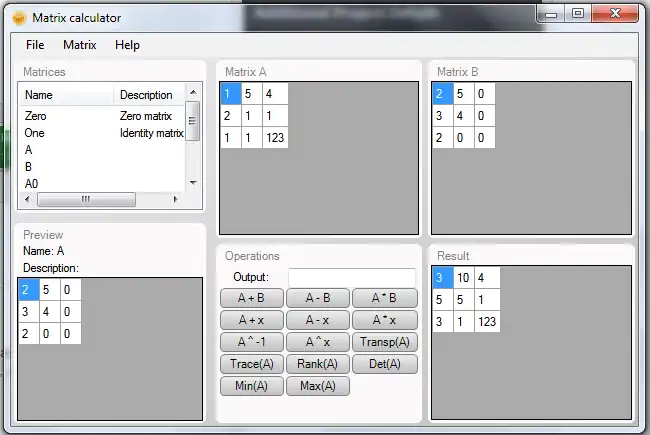Image resolution: width=650 pixels, height=435 pixels.
Task: Select Result cell containing 123
Action: coord(487,322)
